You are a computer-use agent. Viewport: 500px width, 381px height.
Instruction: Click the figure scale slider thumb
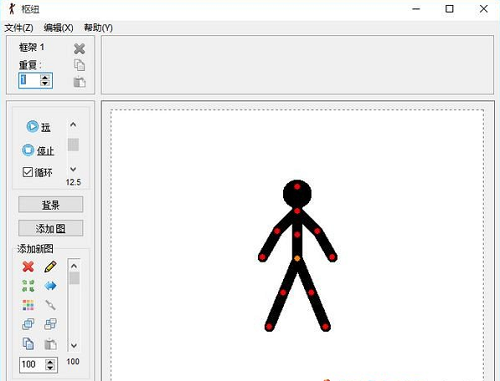(x=74, y=278)
